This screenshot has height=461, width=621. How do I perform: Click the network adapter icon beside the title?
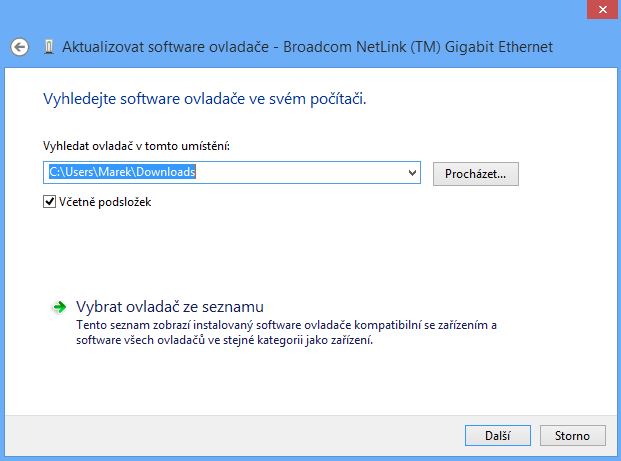pos(49,48)
